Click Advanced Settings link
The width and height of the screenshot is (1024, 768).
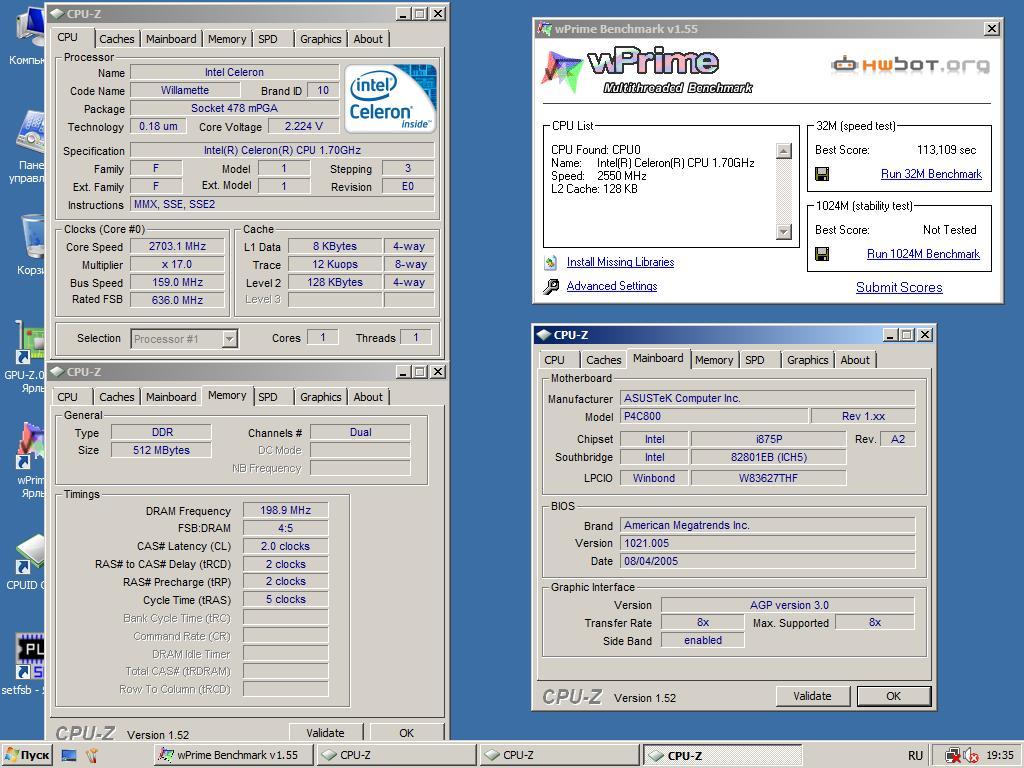coord(612,286)
